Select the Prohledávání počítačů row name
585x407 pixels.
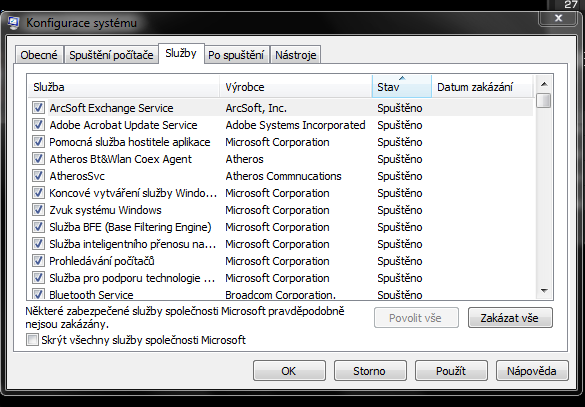click(x=101, y=261)
